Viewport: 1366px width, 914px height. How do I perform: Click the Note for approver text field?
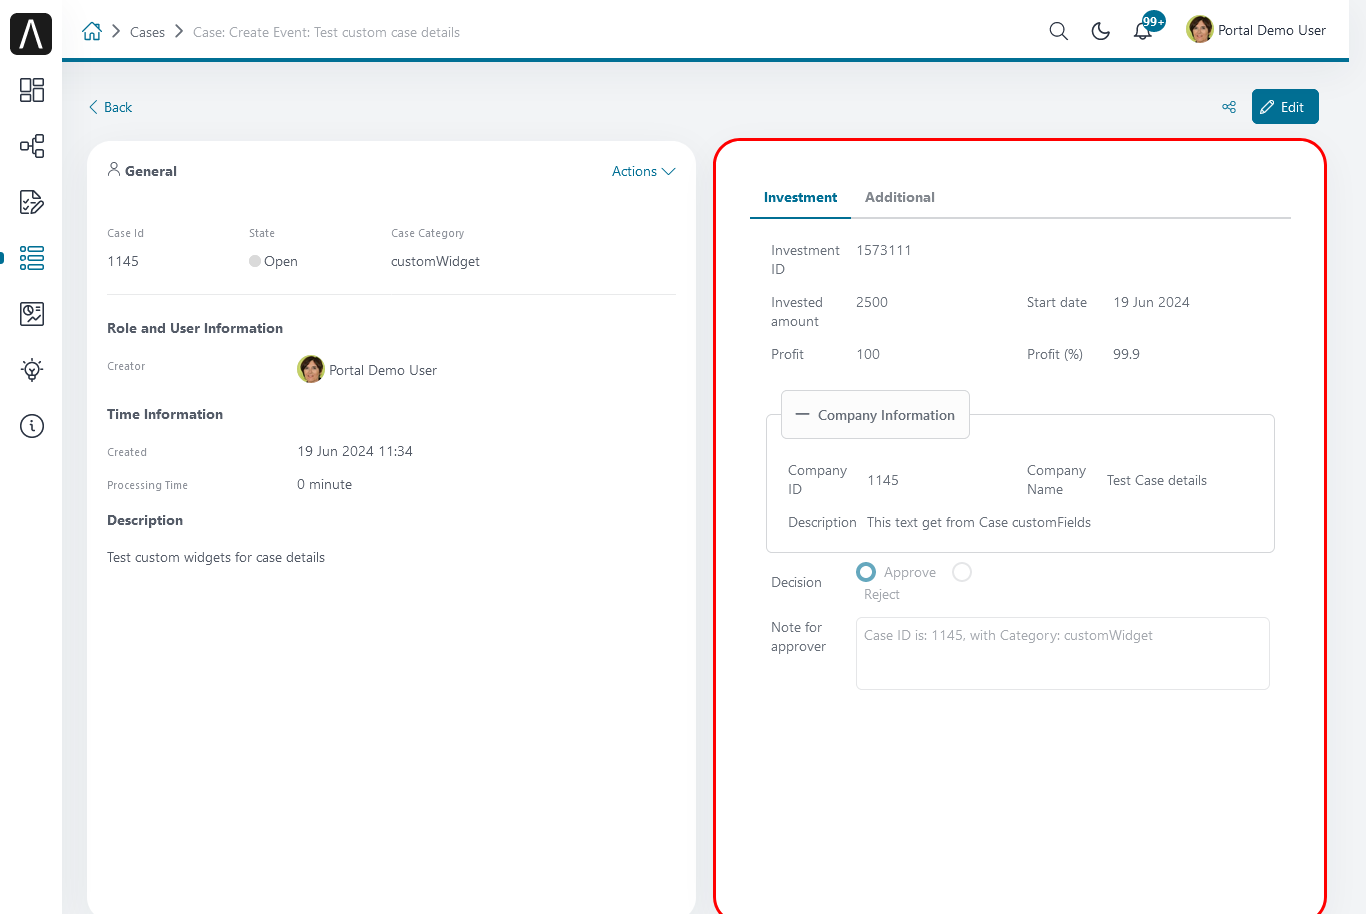tap(1063, 653)
